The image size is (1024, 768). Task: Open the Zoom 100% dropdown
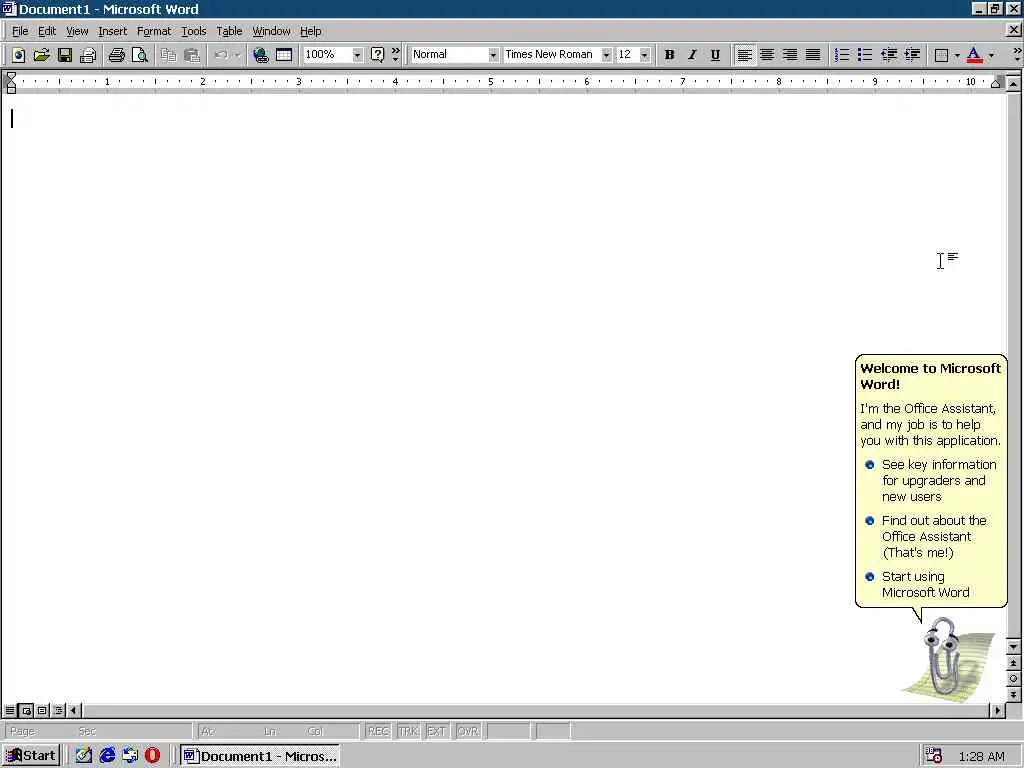pos(357,55)
